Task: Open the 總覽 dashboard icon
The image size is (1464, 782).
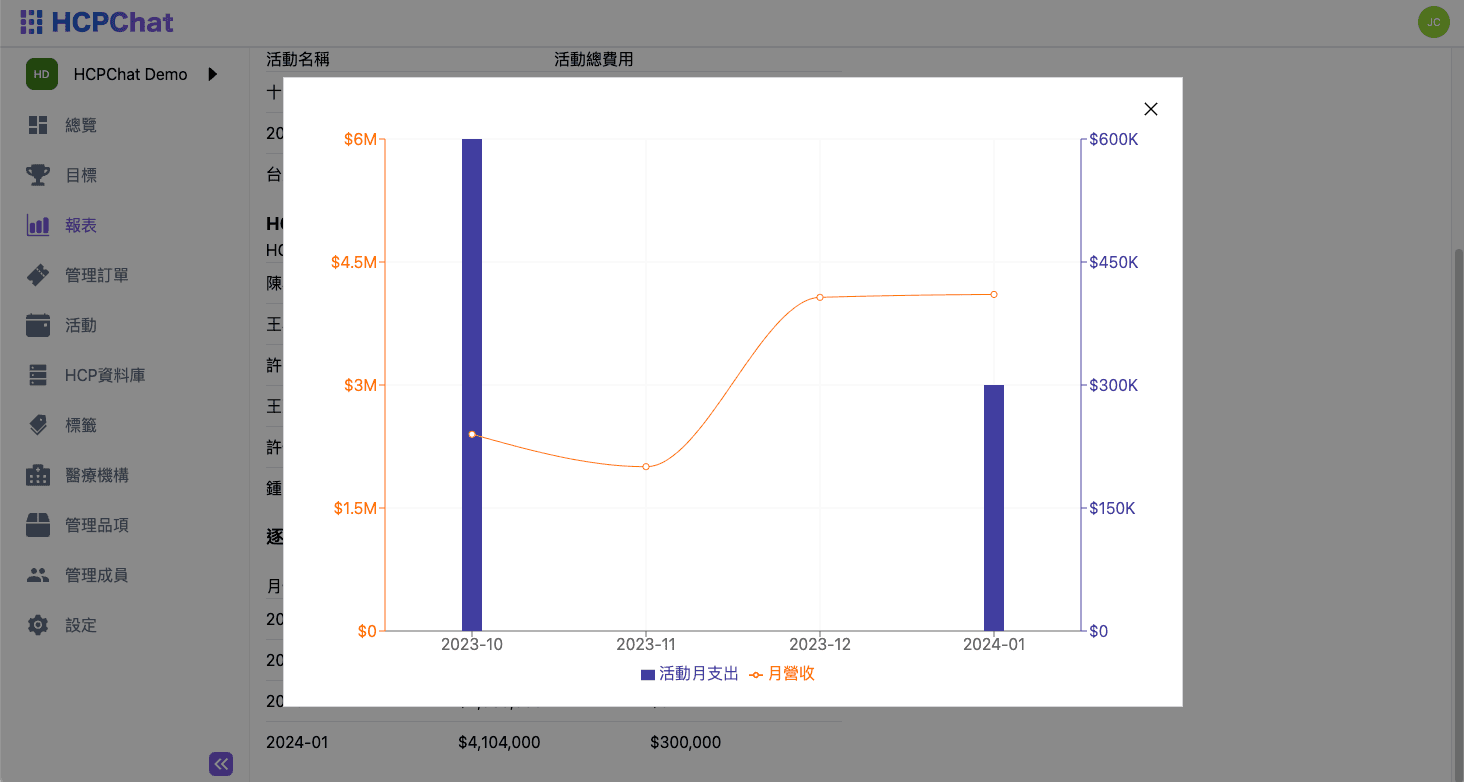Action: 38,125
